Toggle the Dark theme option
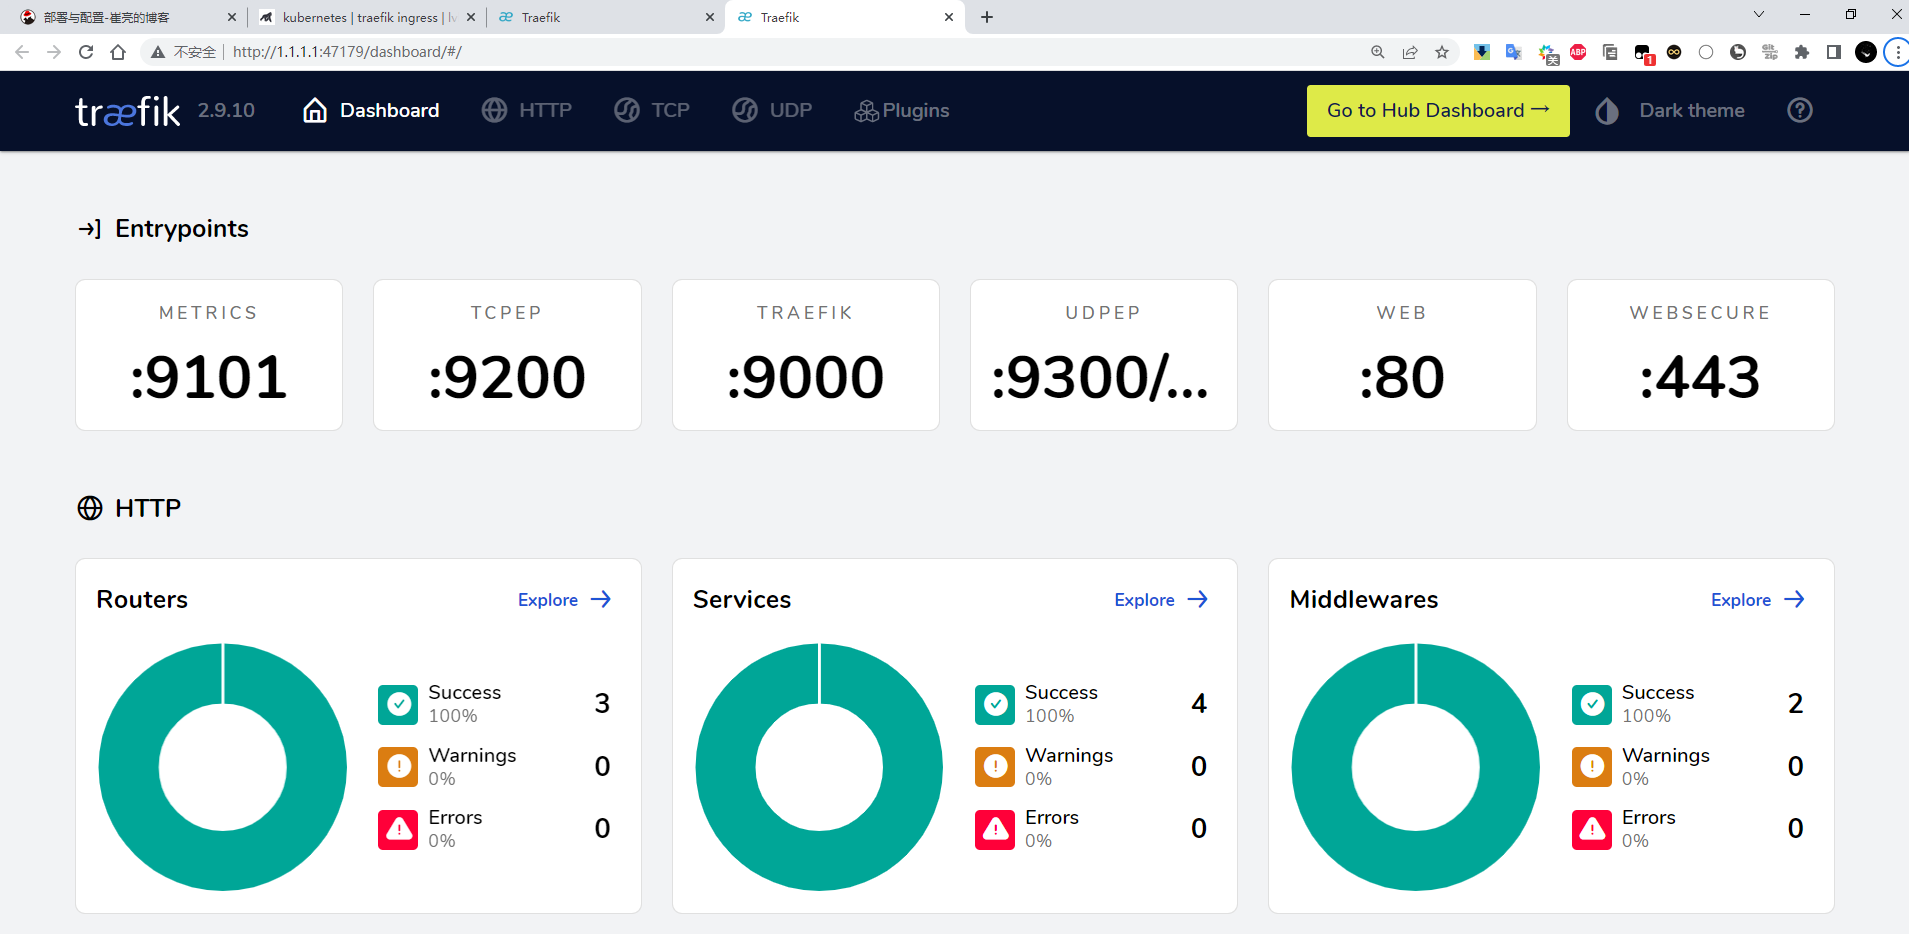This screenshot has width=1909, height=934. [1670, 110]
